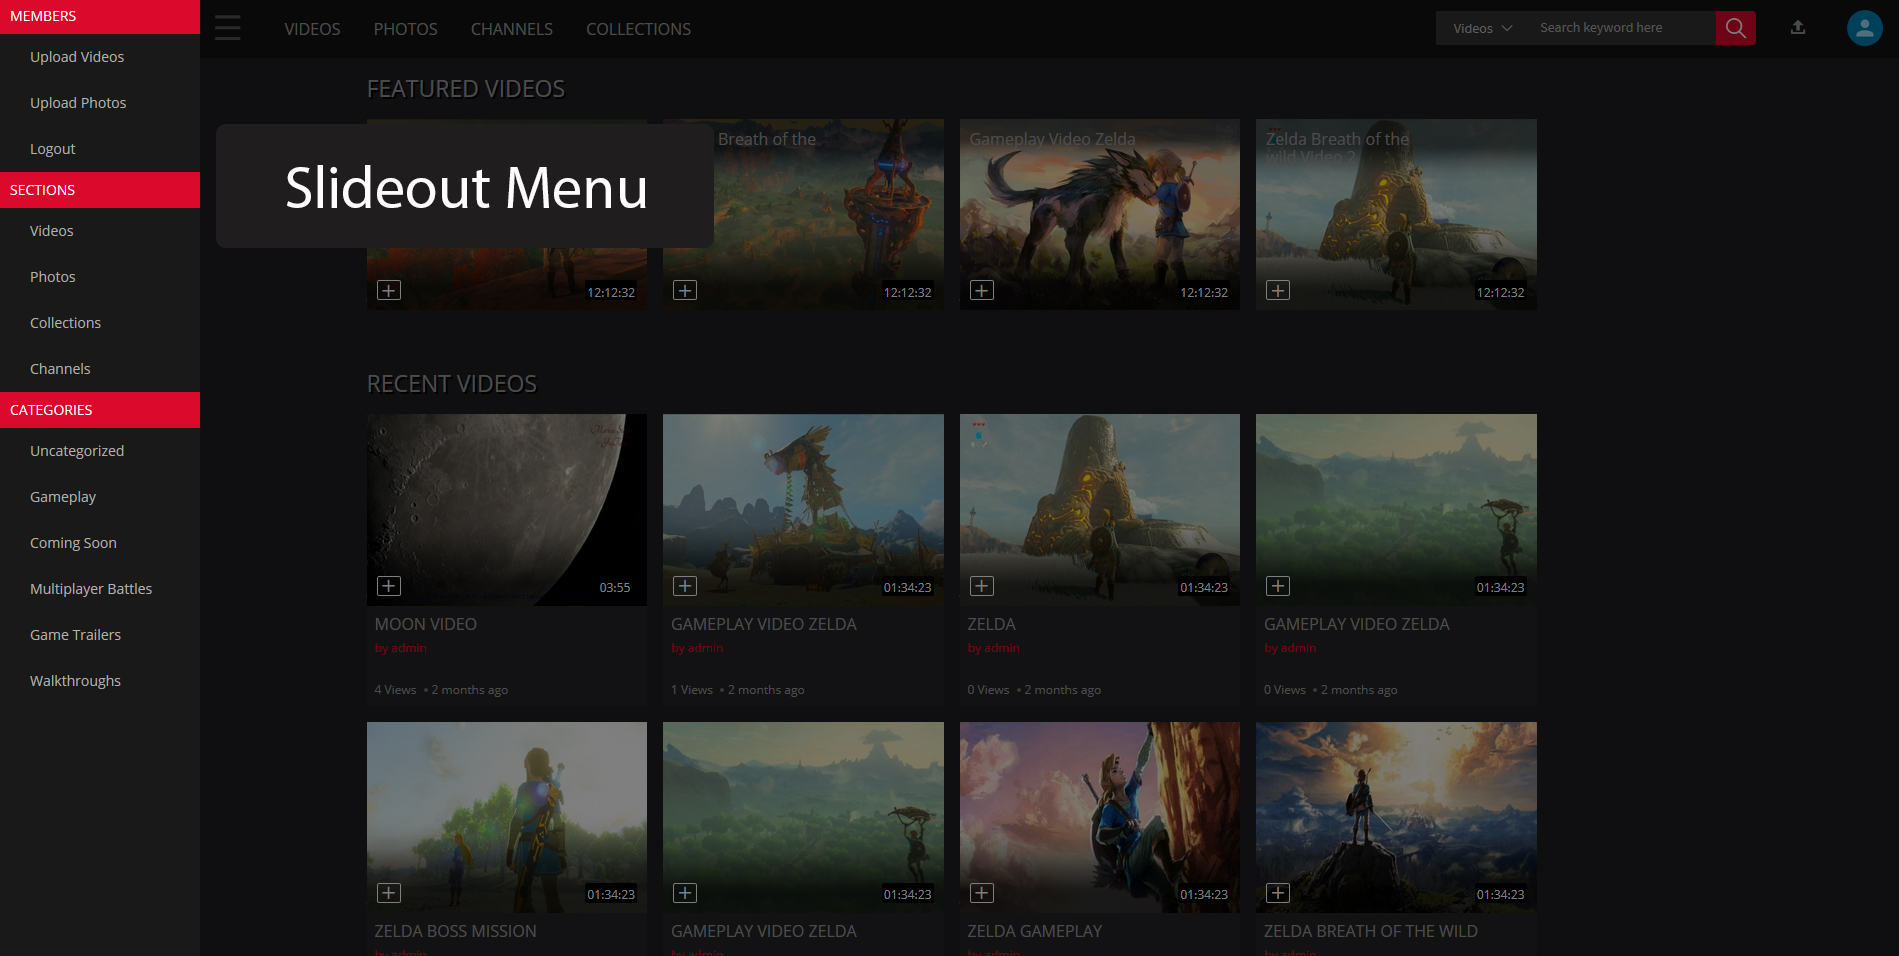Open the Moon Video thumbnail
This screenshot has height=956, width=1899.
click(507, 510)
